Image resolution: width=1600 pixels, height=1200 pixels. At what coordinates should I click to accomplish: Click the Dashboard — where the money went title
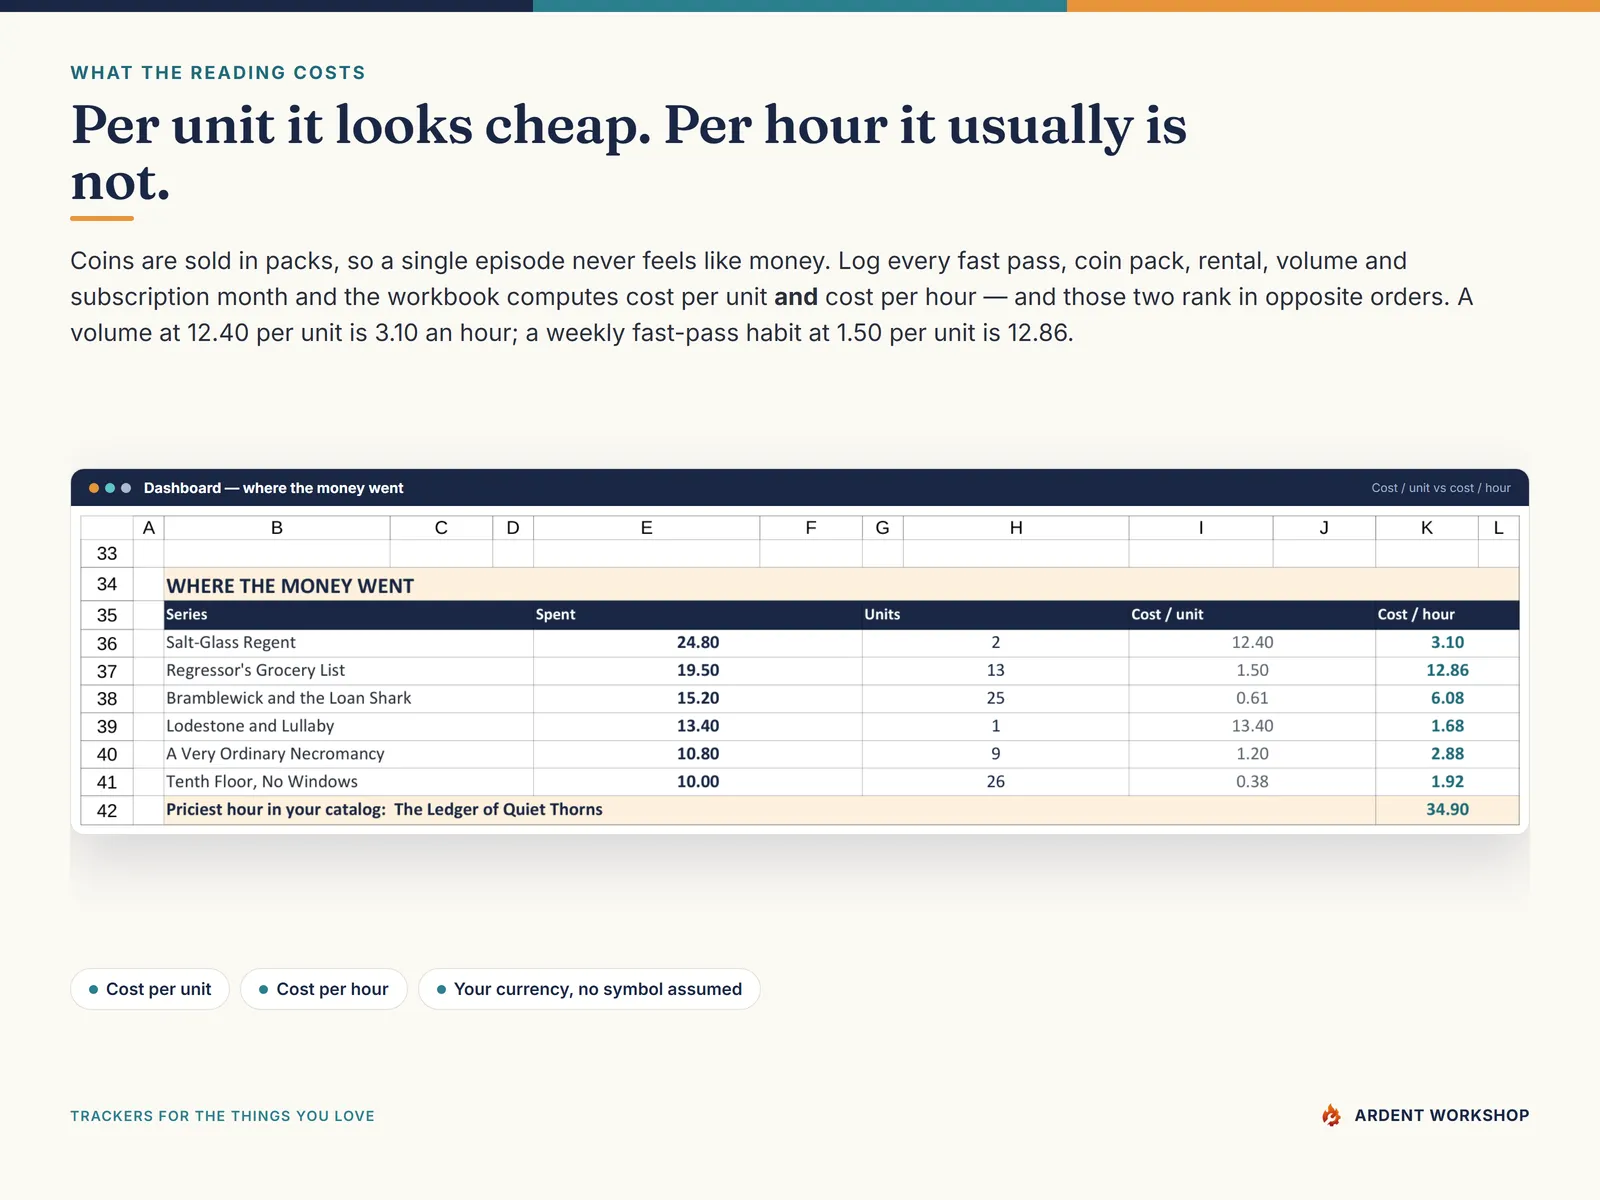[x=274, y=488]
